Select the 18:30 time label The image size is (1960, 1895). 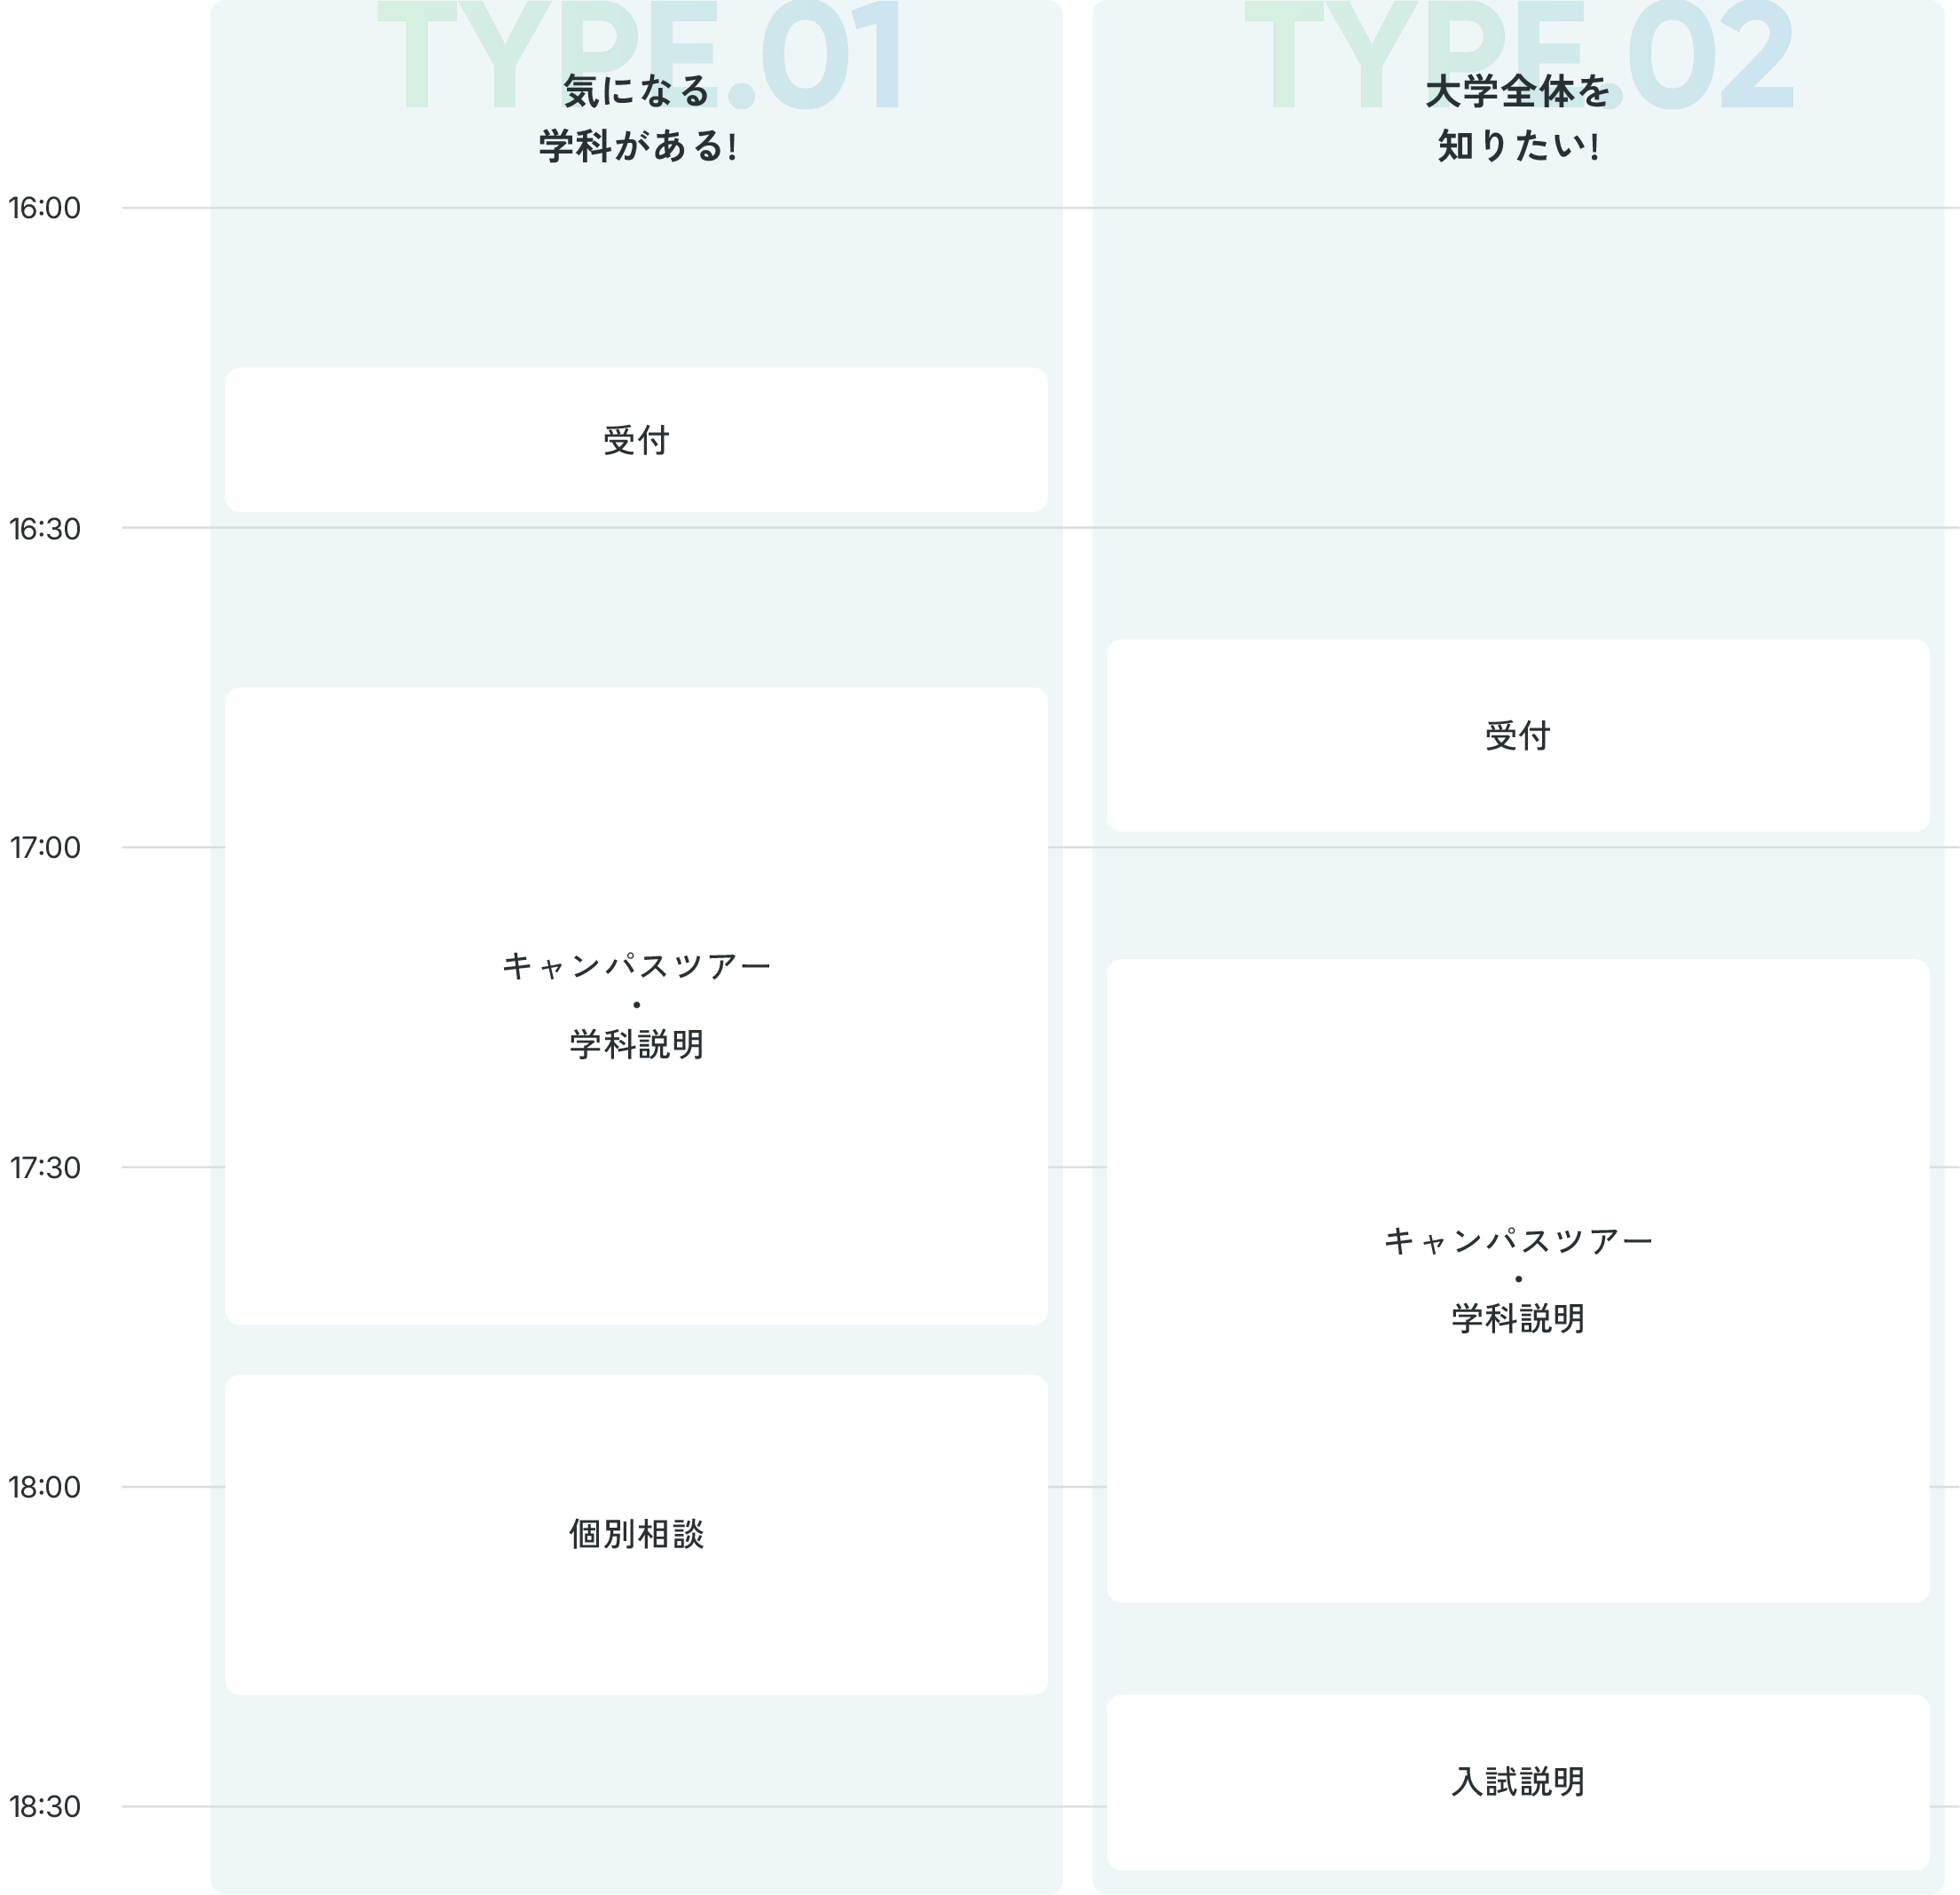tap(44, 1807)
